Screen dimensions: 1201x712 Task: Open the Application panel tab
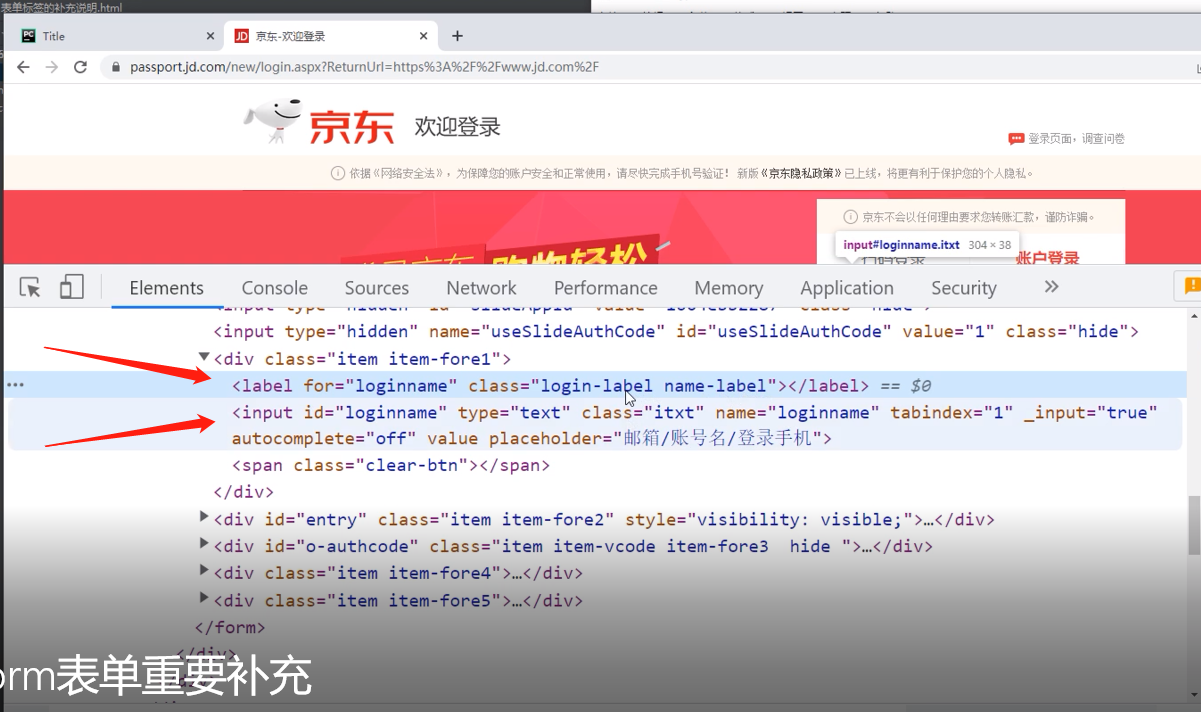[x=847, y=288]
